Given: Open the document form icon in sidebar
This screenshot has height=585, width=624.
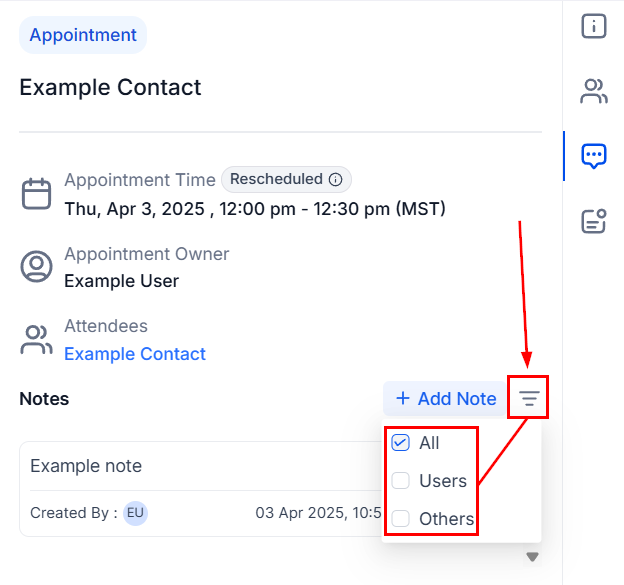Looking at the screenshot, I should [x=594, y=221].
